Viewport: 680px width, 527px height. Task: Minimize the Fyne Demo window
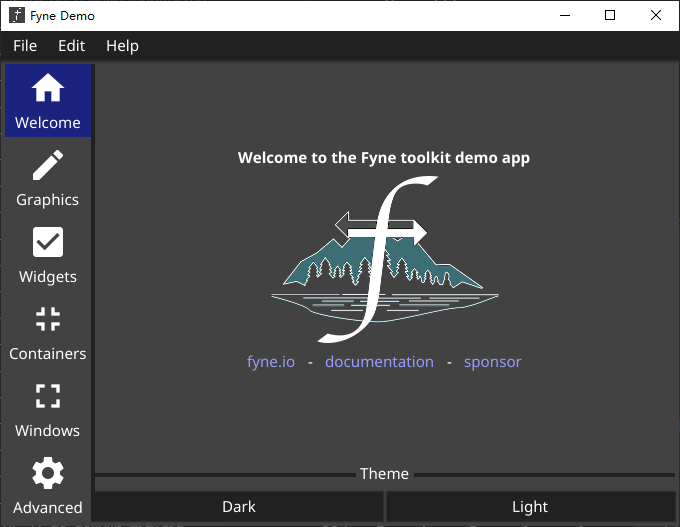565,16
